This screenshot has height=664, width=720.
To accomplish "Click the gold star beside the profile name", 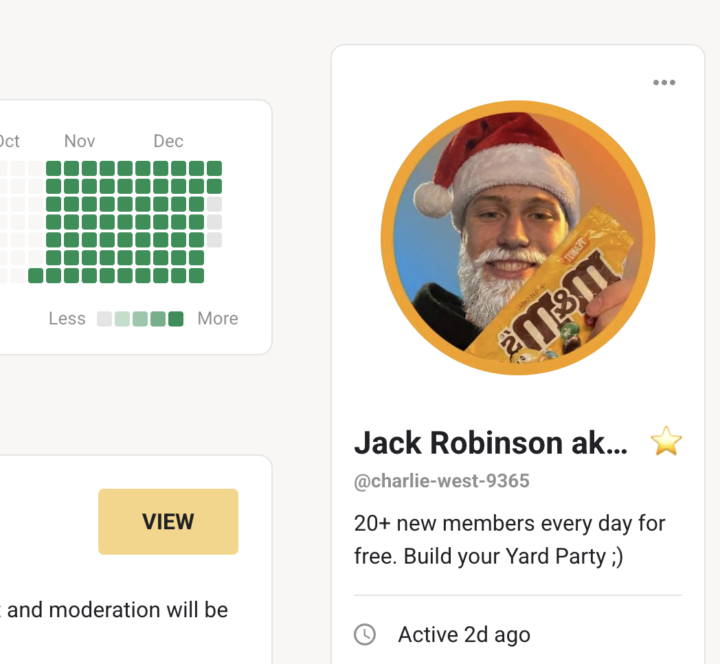I will coord(666,441).
